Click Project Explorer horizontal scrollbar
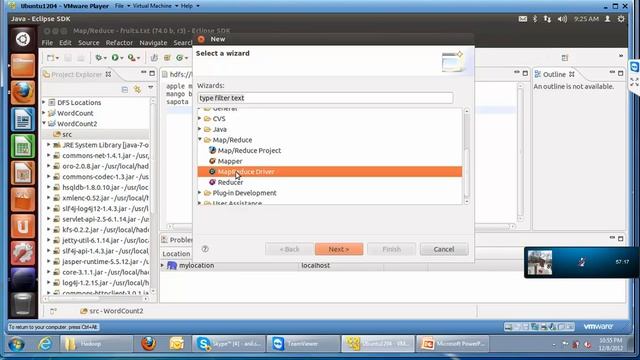The width and height of the screenshot is (640, 360). click(x=97, y=299)
